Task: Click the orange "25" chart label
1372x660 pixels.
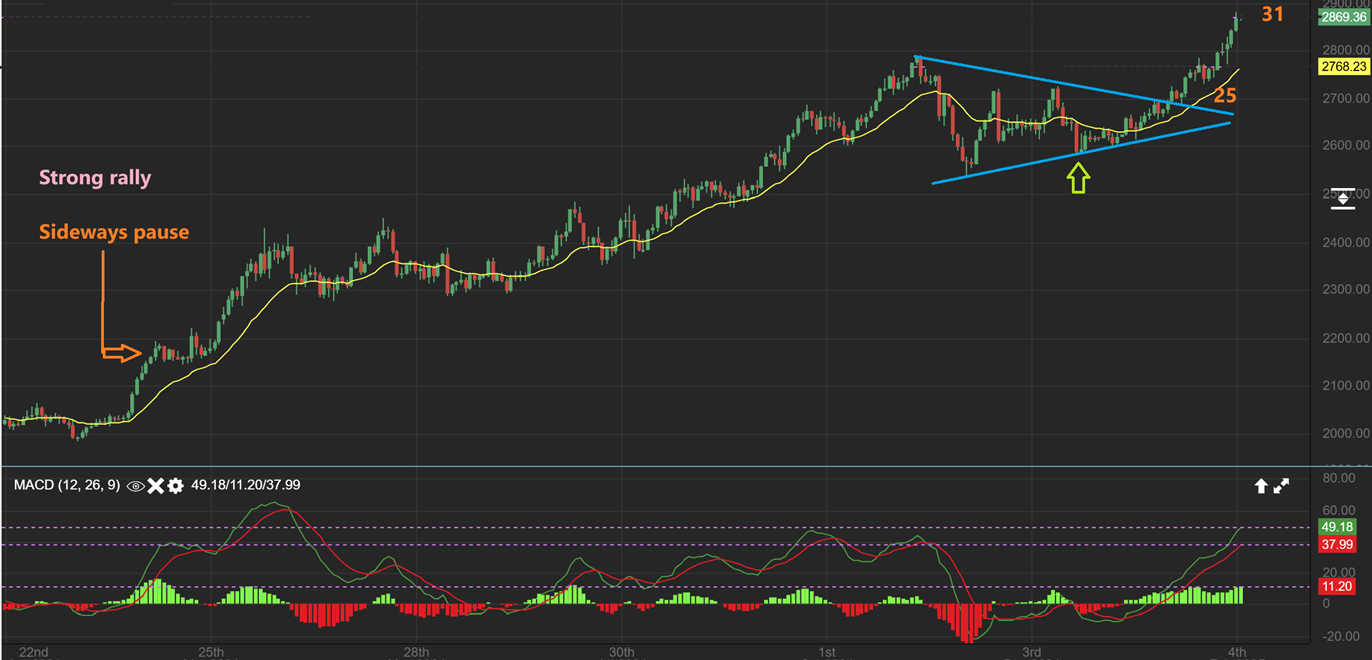Action: click(x=1225, y=96)
